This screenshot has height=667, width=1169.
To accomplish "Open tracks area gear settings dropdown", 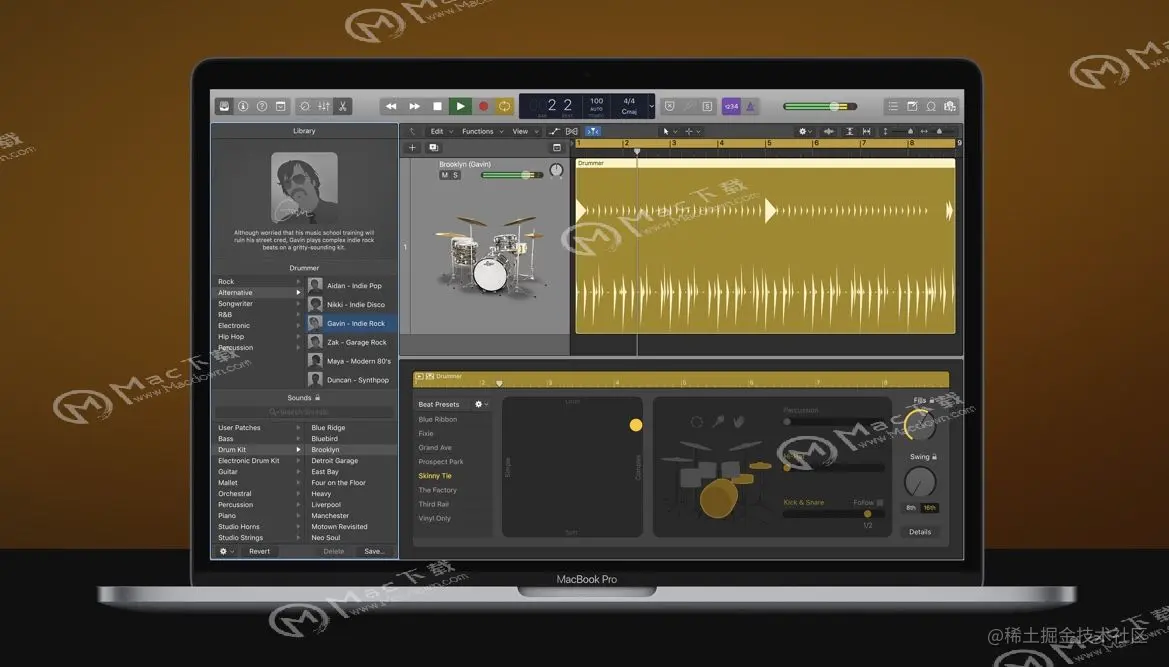I will tap(805, 131).
